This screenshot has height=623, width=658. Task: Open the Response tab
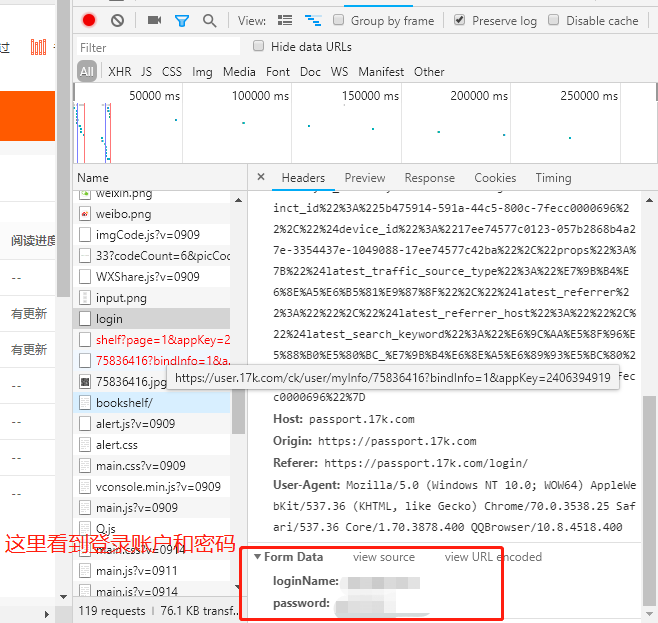pyautogui.click(x=430, y=178)
